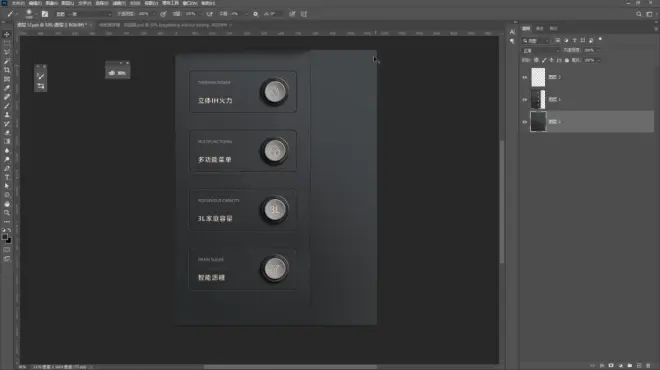Delete the selected layer via the trash icon
This screenshot has width=660, height=370.
point(648,365)
